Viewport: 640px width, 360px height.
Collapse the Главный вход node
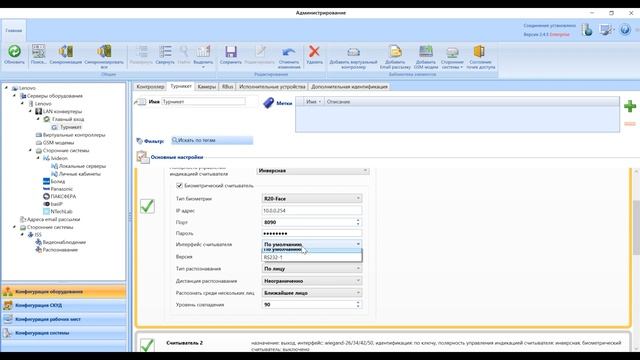(38, 119)
